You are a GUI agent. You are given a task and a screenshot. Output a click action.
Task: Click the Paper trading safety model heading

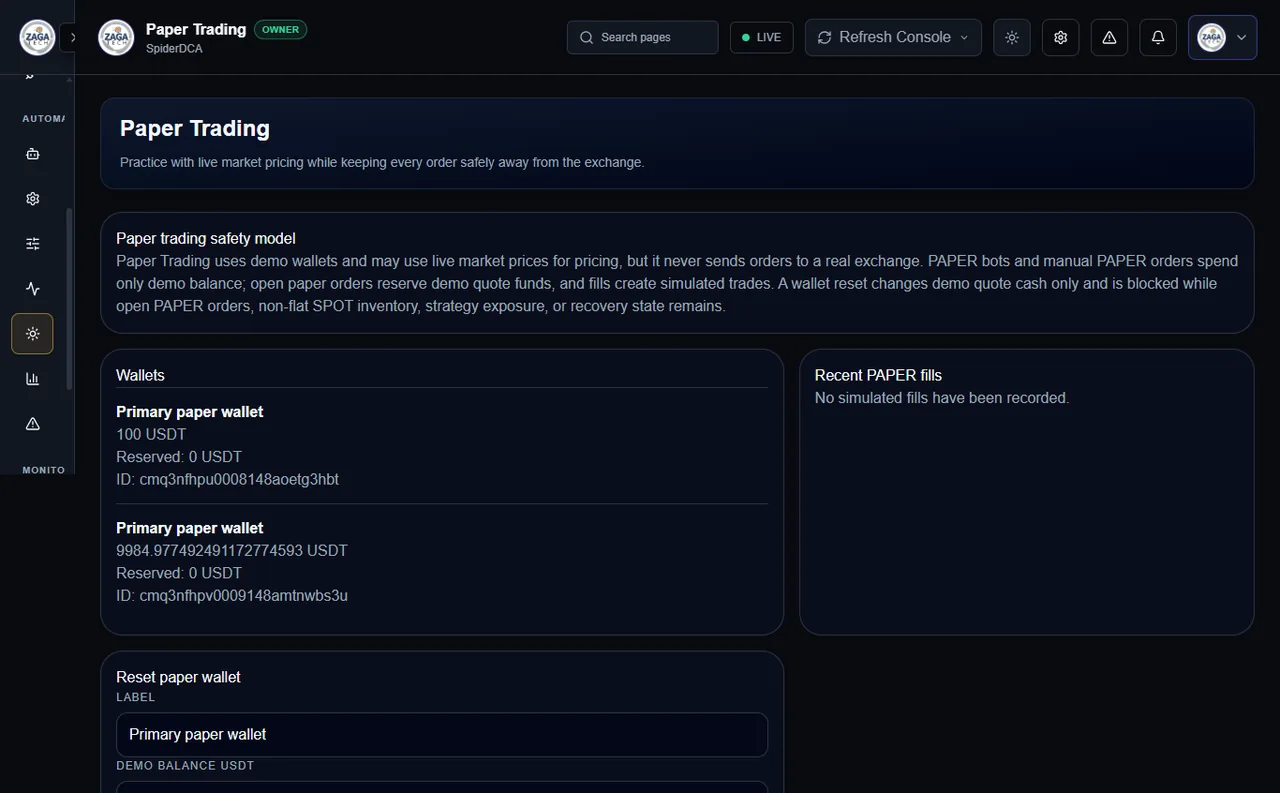click(x=206, y=238)
